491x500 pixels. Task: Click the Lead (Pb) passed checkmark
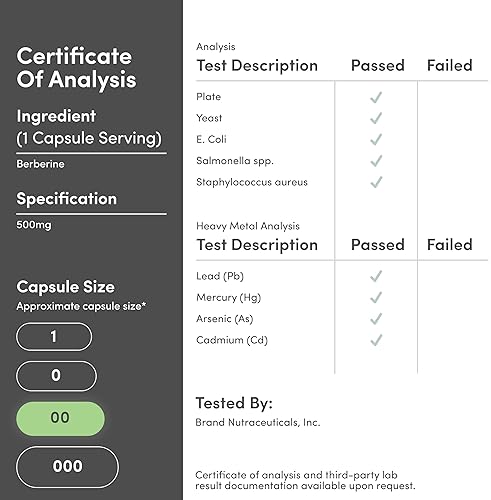pyautogui.click(x=376, y=276)
